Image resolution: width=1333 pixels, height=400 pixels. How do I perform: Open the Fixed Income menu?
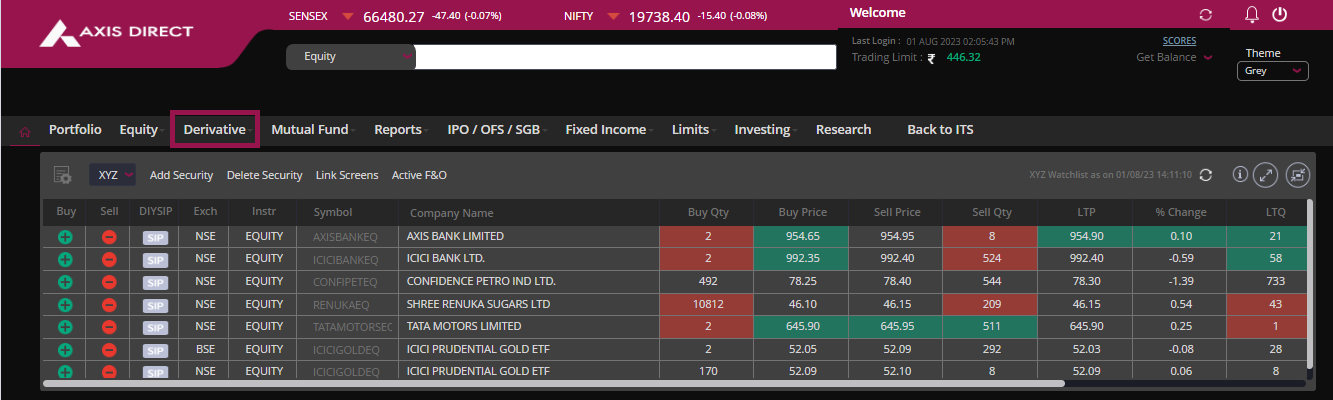[606, 130]
